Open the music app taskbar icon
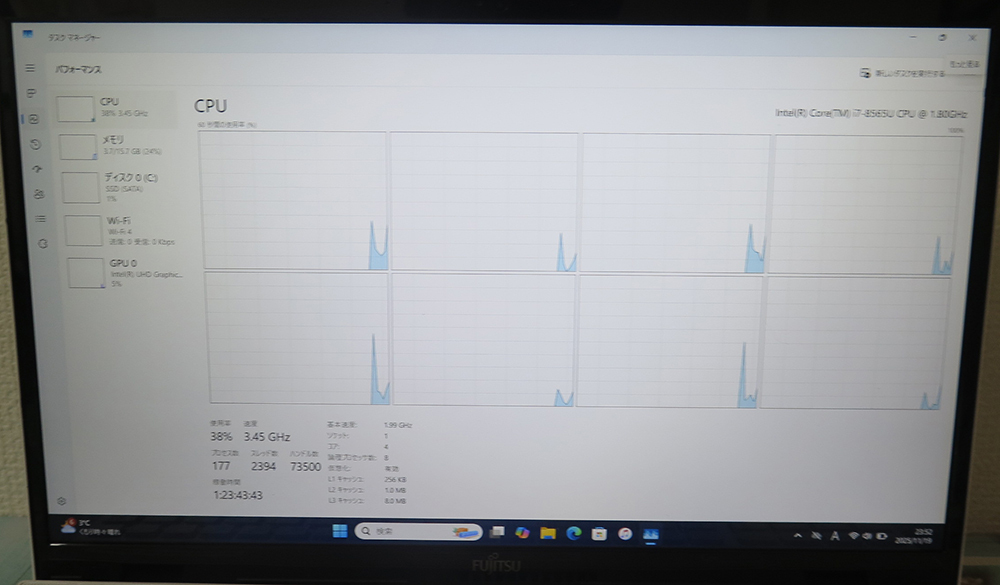This screenshot has width=1000, height=585. (x=625, y=534)
